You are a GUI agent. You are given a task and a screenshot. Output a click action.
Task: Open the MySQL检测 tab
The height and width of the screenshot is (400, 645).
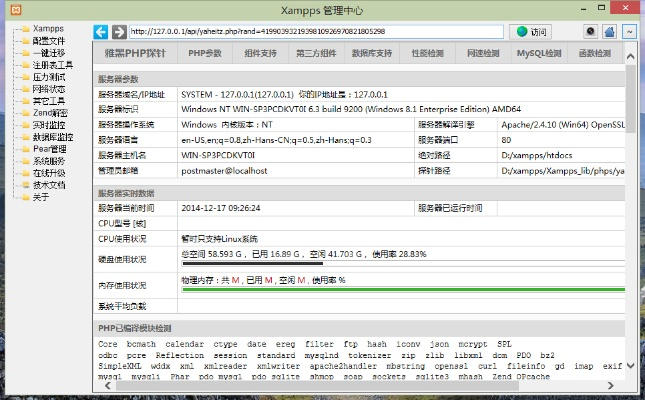[x=538, y=52]
